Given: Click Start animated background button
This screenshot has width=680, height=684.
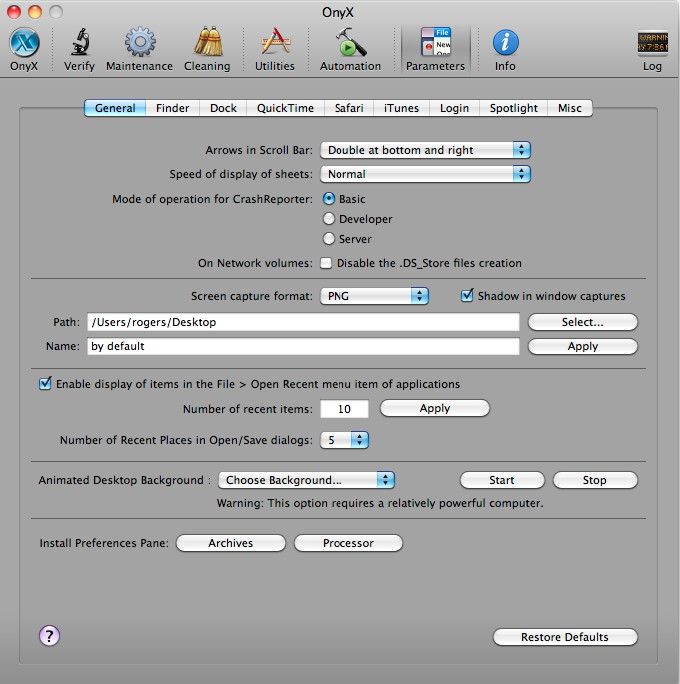Looking at the screenshot, I should click(502, 480).
